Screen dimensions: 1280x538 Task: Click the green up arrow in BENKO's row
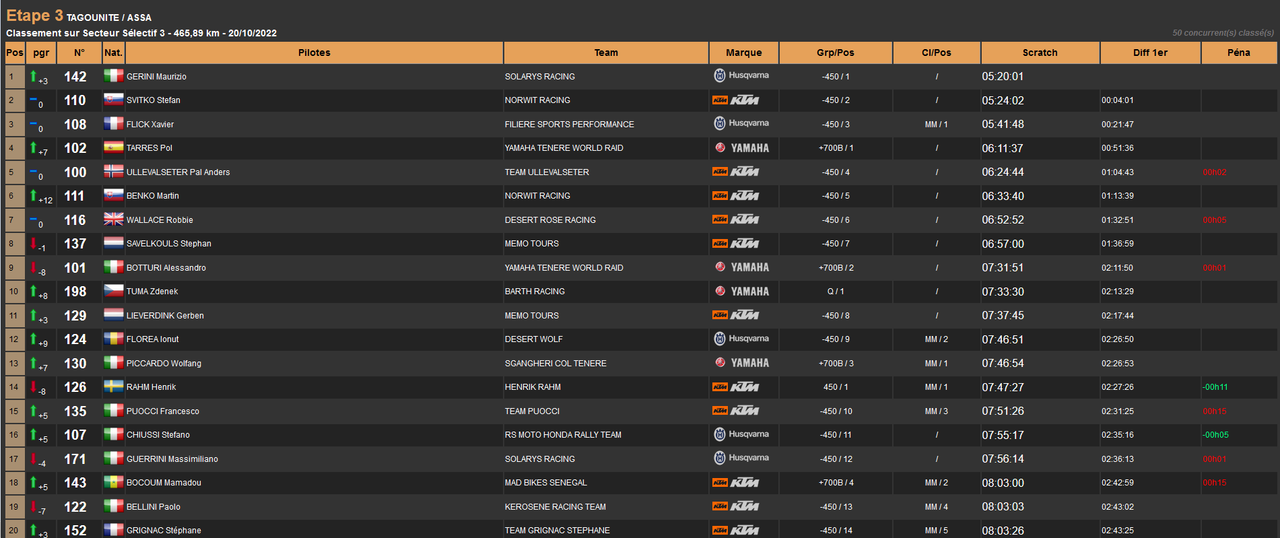click(x=33, y=196)
